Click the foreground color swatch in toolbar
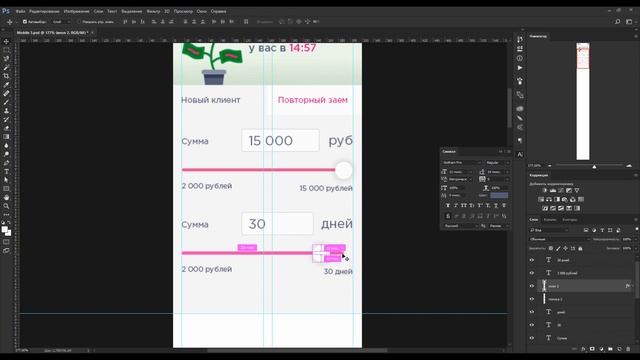 click(4, 230)
